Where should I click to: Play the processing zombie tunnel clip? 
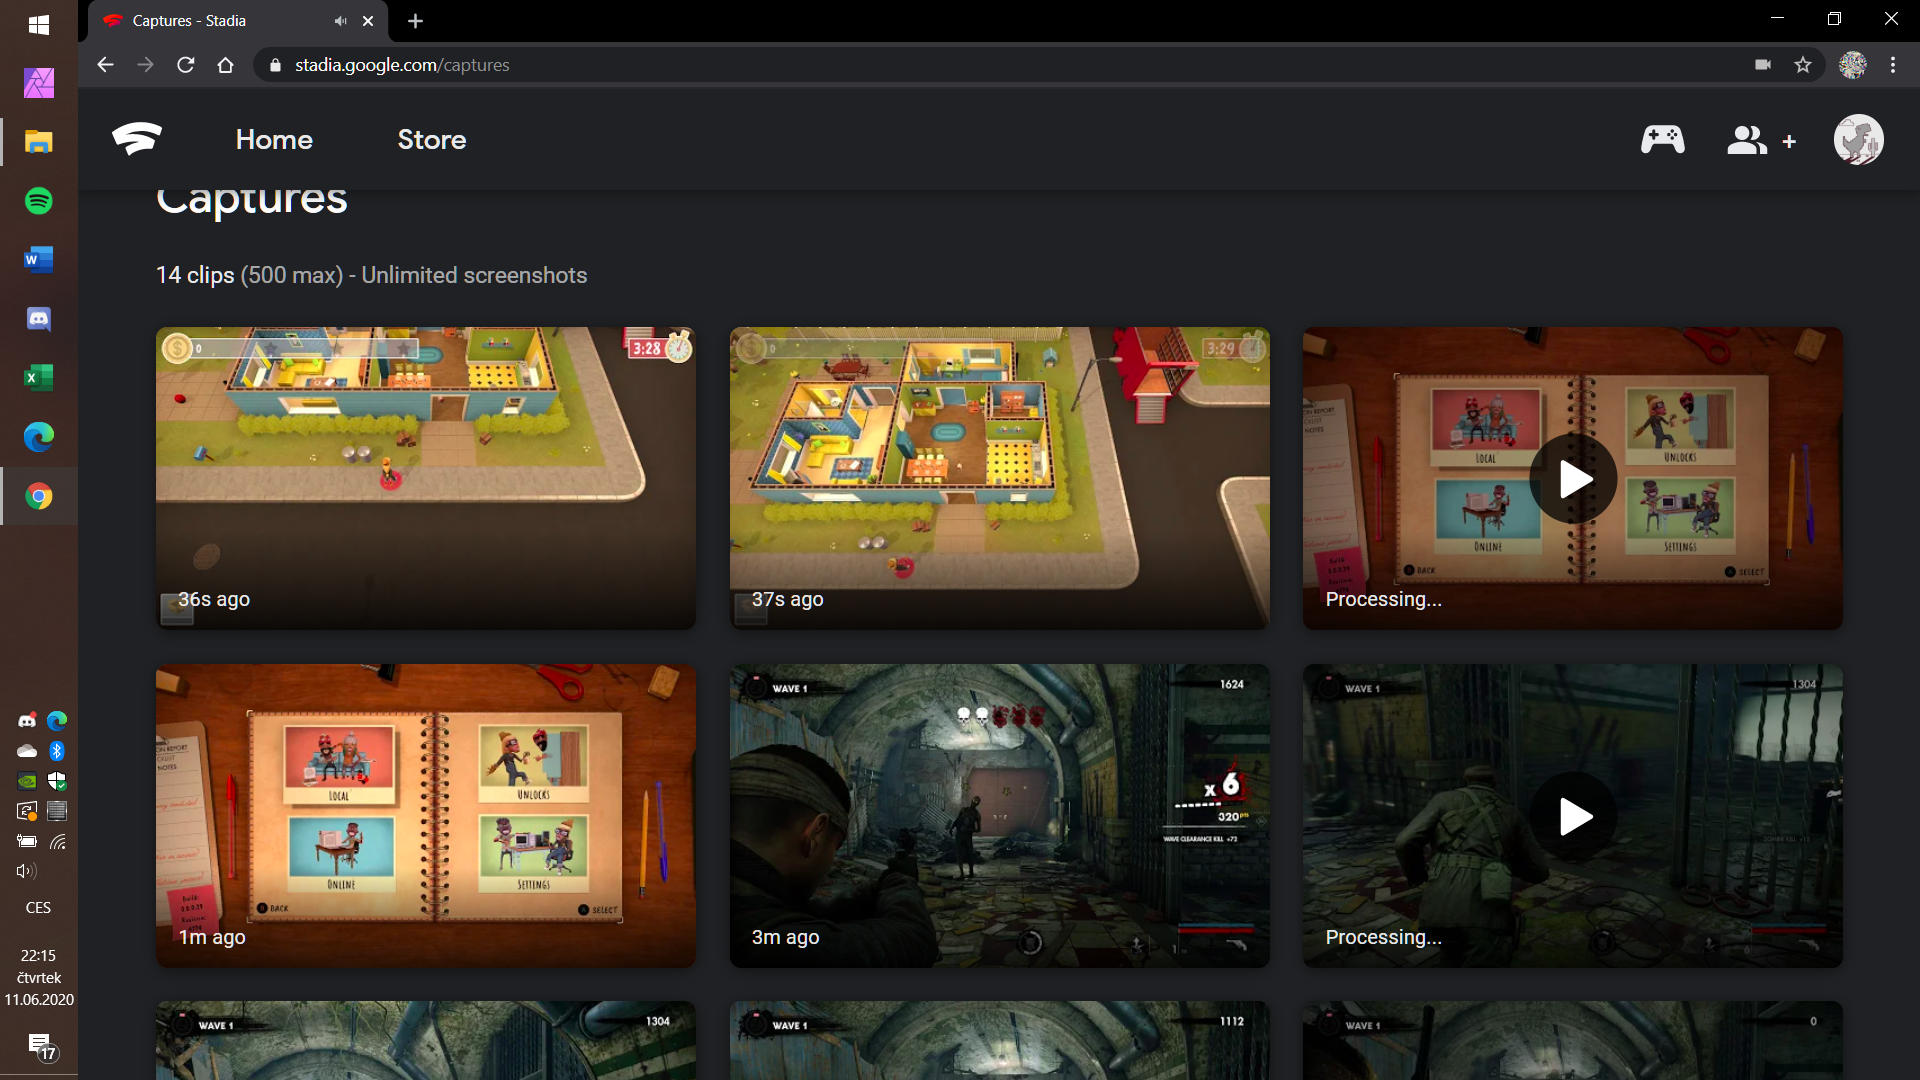click(x=1573, y=816)
